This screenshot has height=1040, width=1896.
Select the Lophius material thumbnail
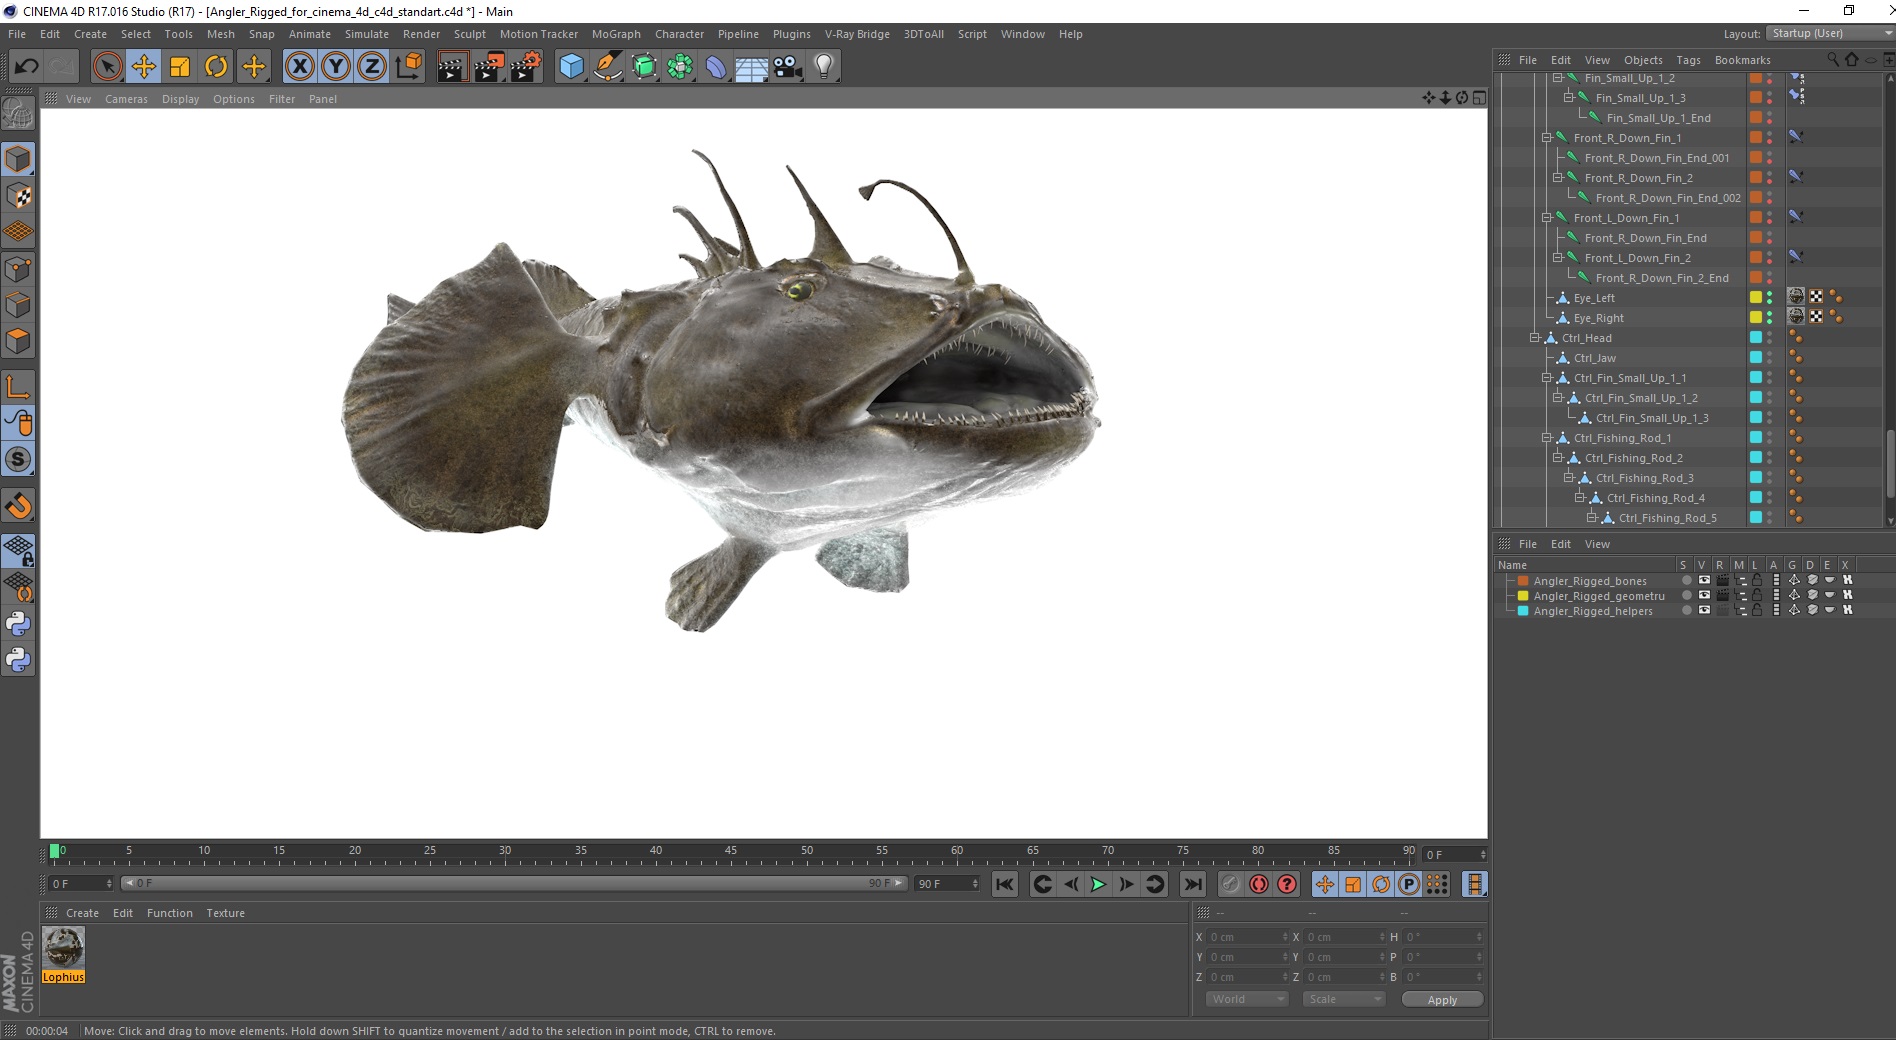(63, 947)
